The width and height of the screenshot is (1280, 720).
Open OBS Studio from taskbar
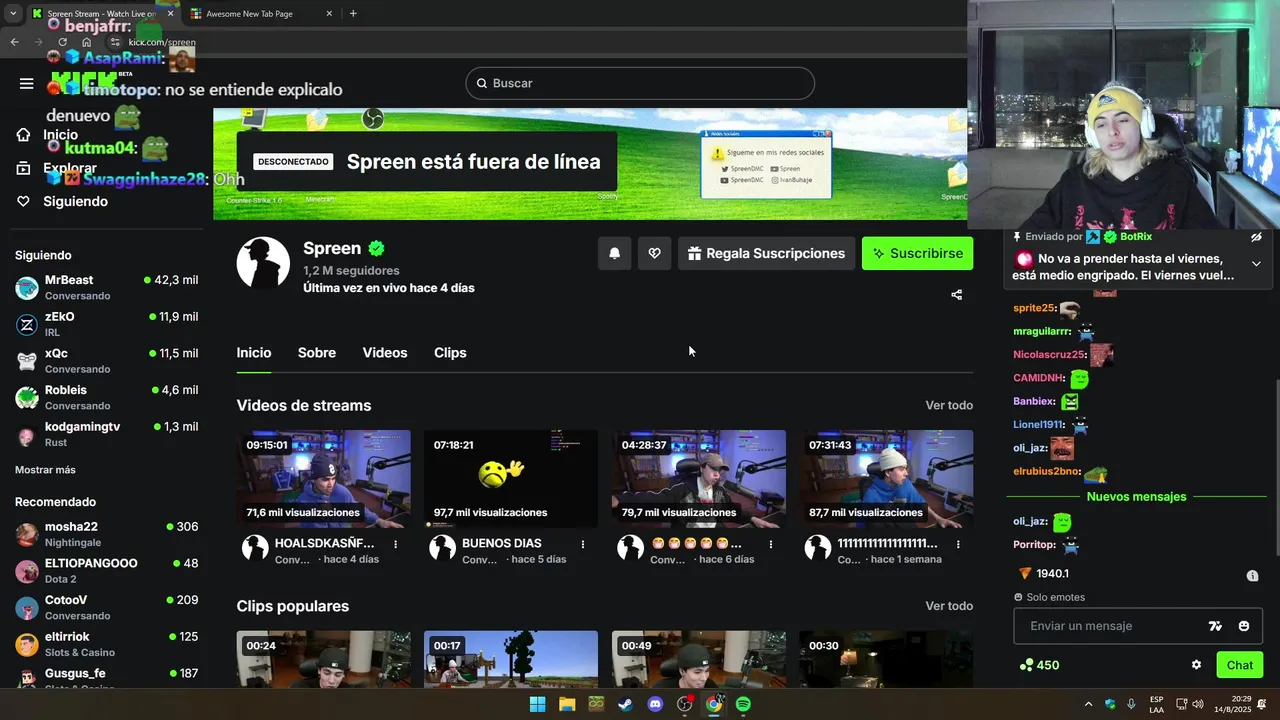(684, 704)
